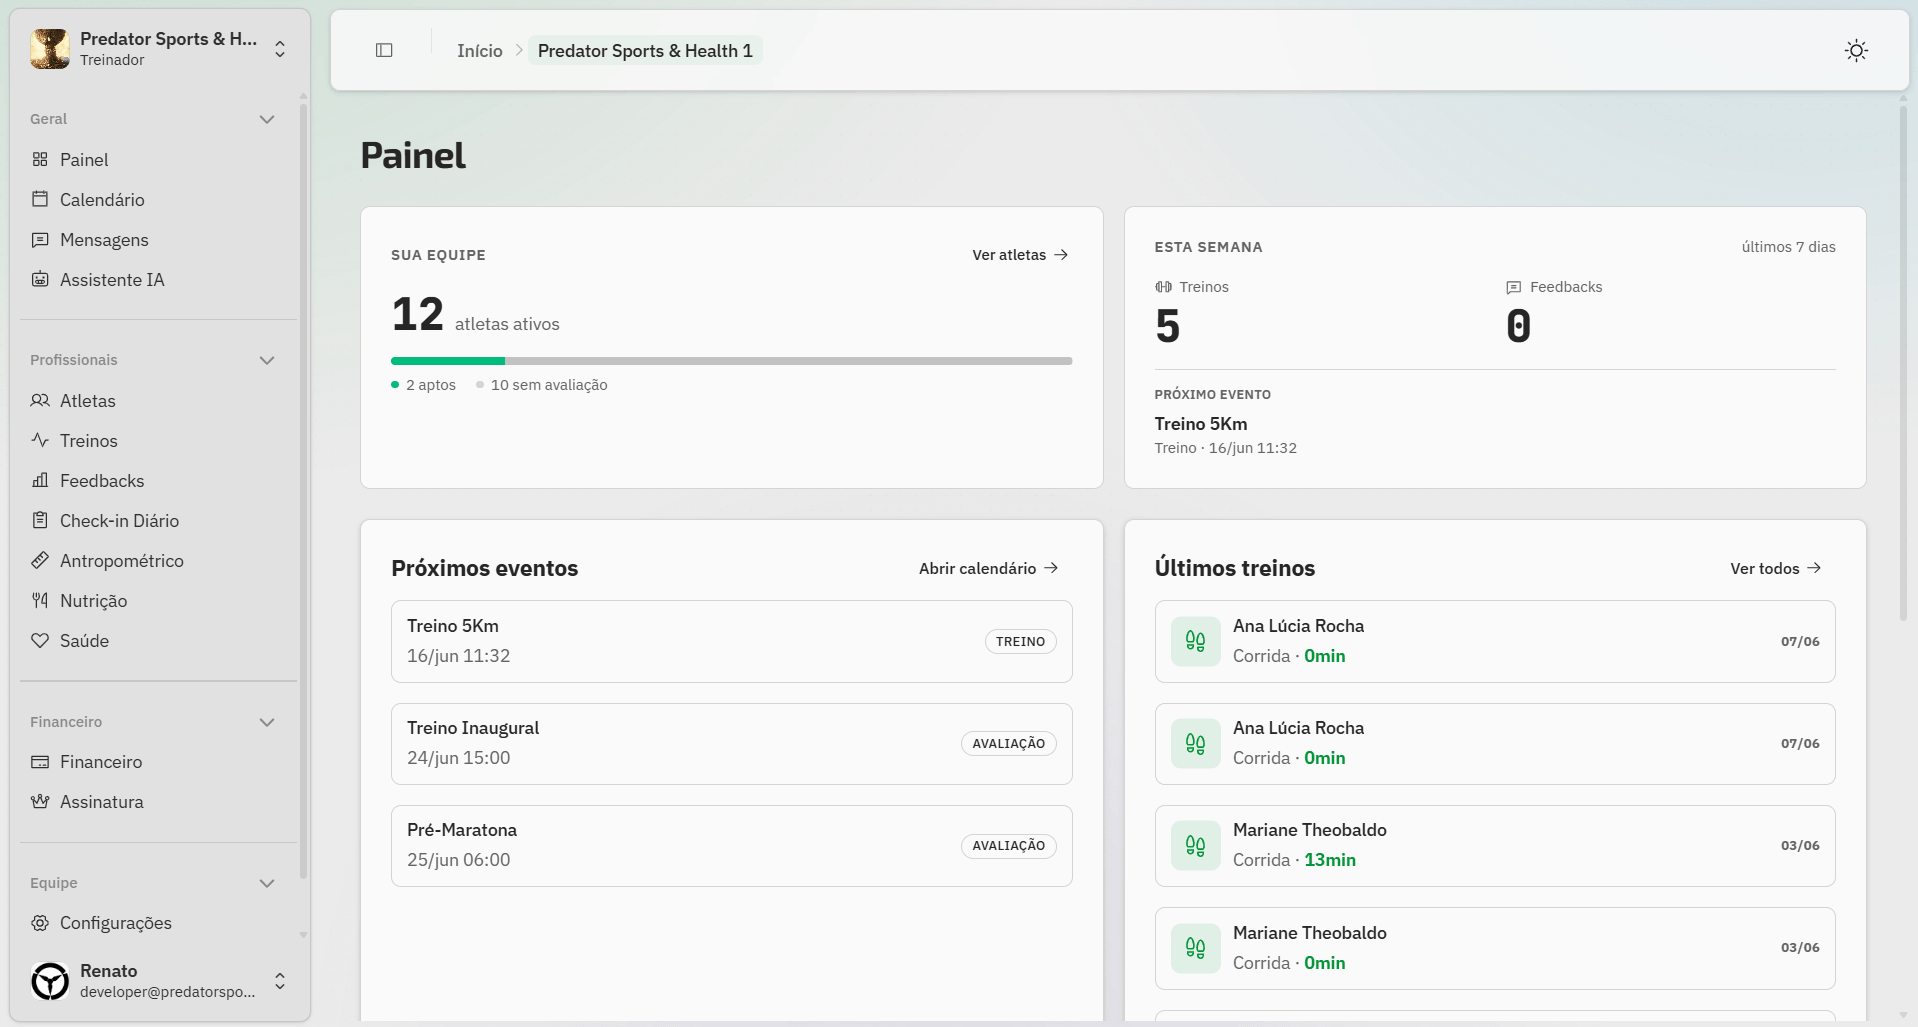Click the Ver atletas link
Viewport: 1918px width, 1027px height.
(x=1020, y=255)
